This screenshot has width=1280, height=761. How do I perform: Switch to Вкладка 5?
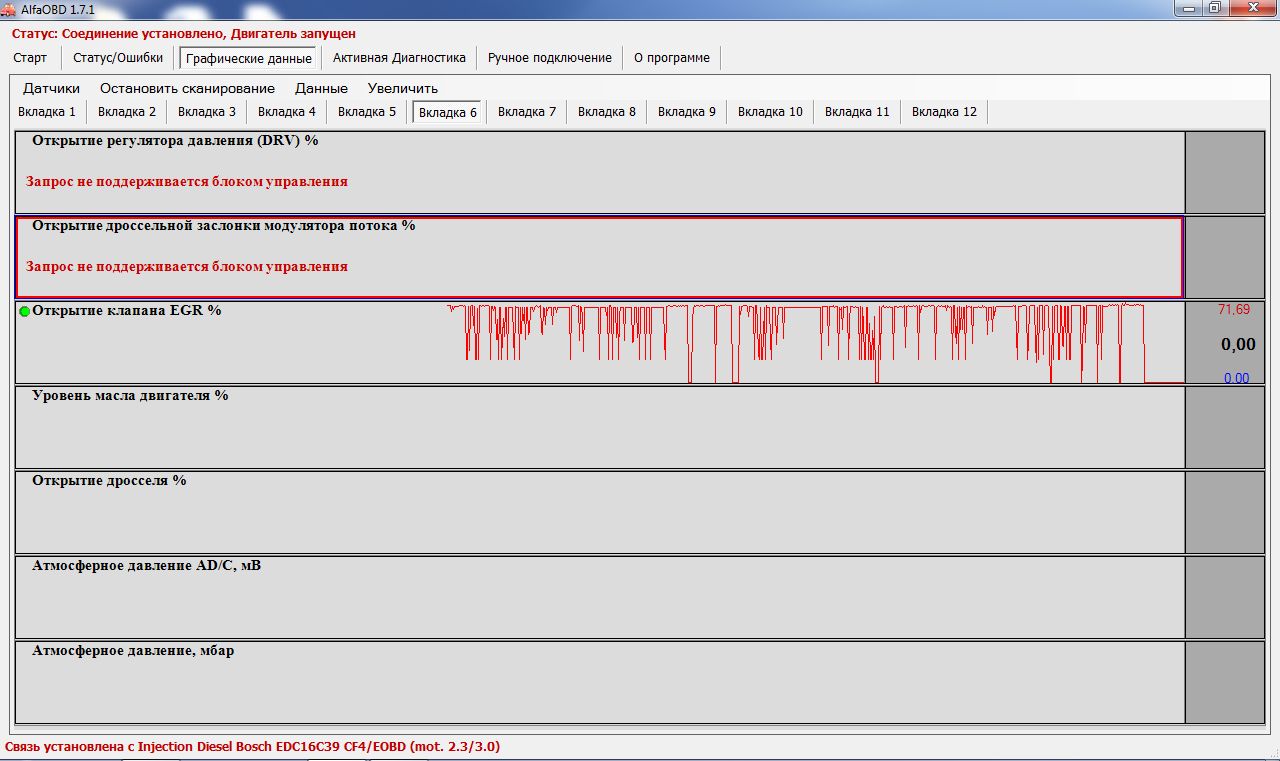[367, 112]
